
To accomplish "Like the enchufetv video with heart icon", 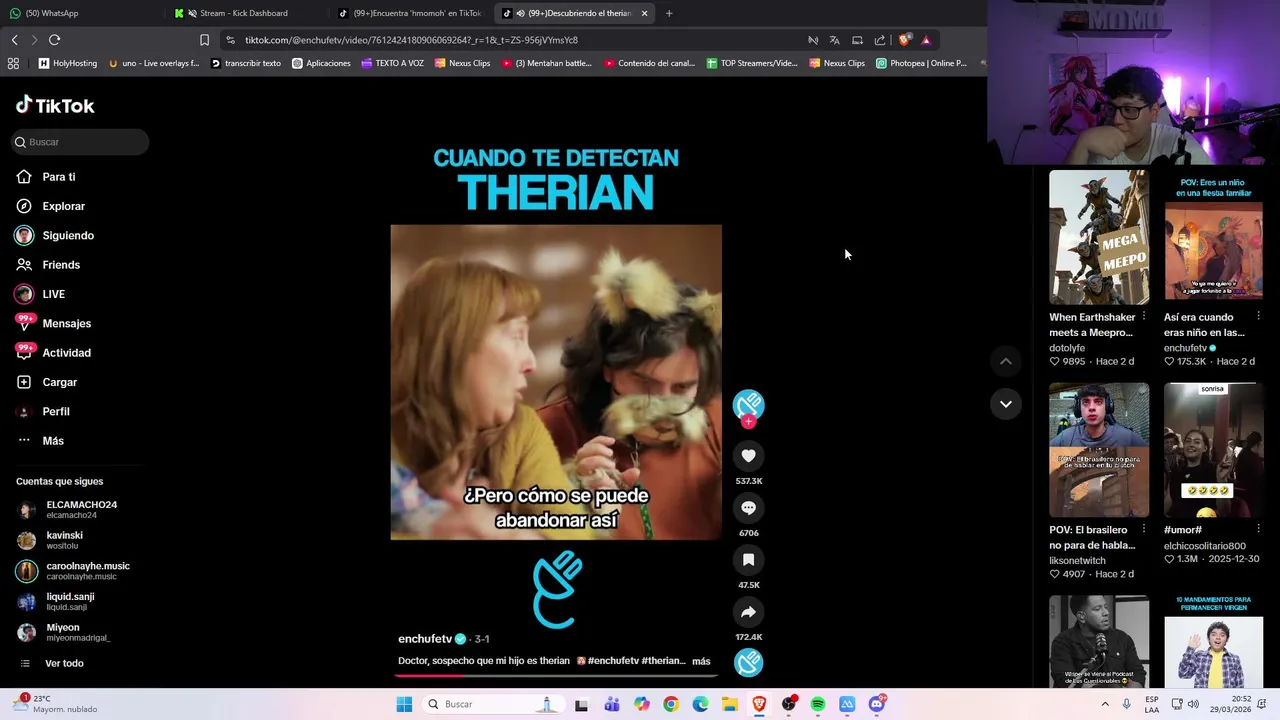I will click(748, 456).
